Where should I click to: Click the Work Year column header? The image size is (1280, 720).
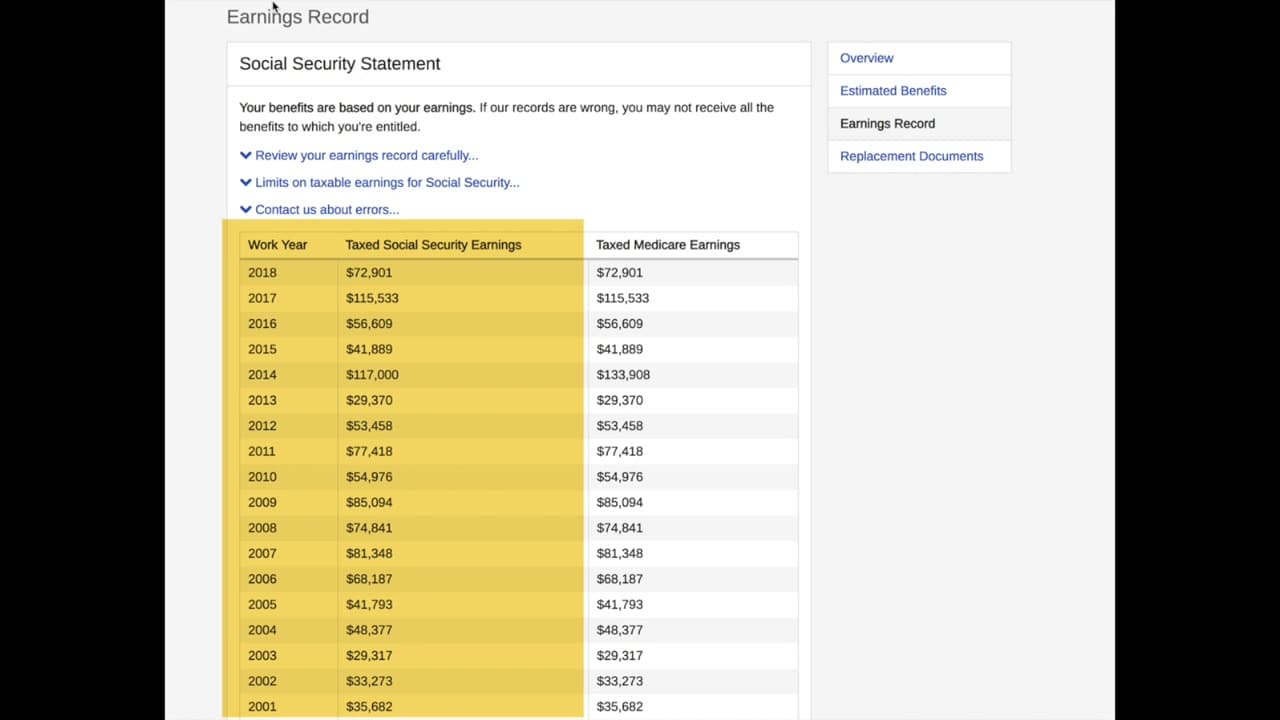click(278, 245)
